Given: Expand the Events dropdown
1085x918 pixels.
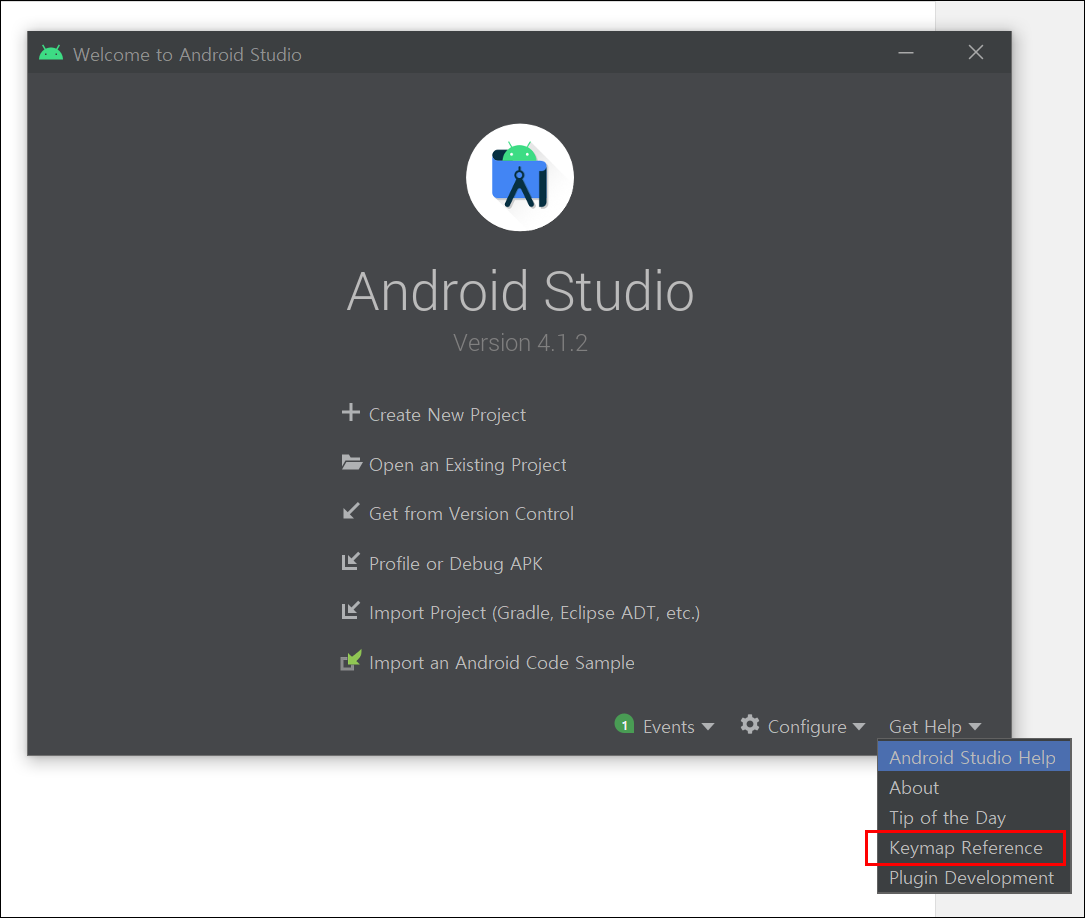Looking at the screenshot, I should [x=678, y=726].
